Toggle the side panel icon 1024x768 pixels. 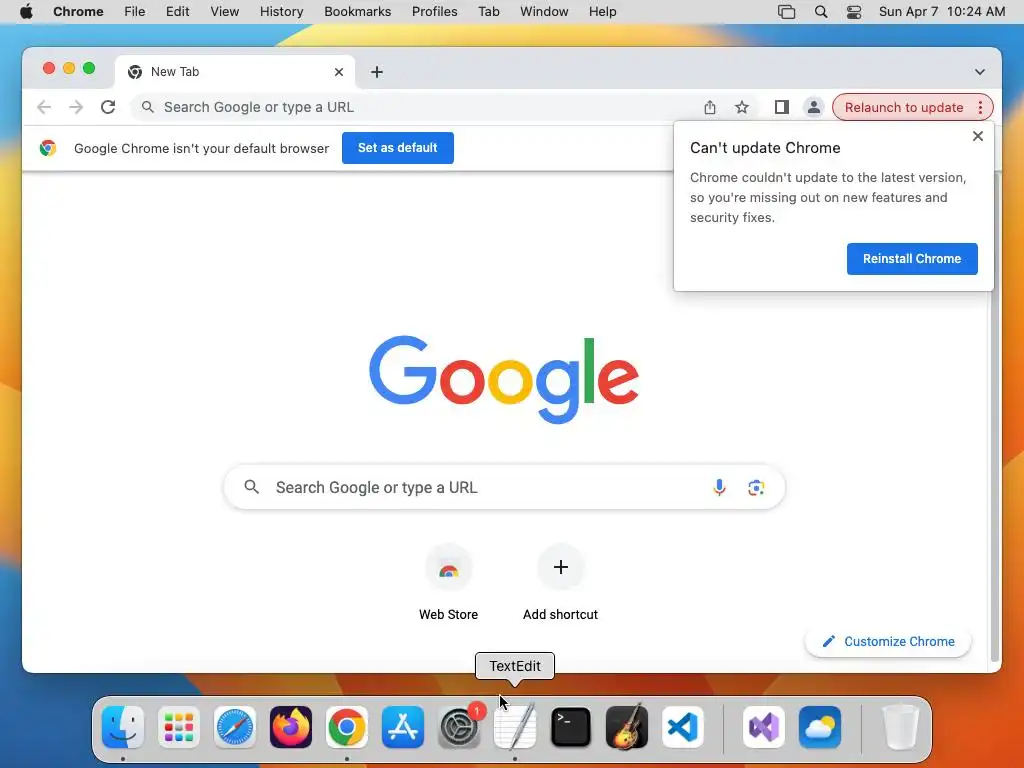click(x=781, y=107)
